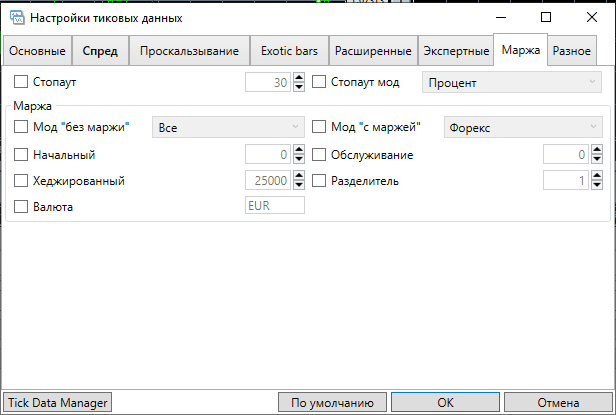Toggle the Валюта checkbox
Viewport: 616px width, 415px height.
(21, 206)
